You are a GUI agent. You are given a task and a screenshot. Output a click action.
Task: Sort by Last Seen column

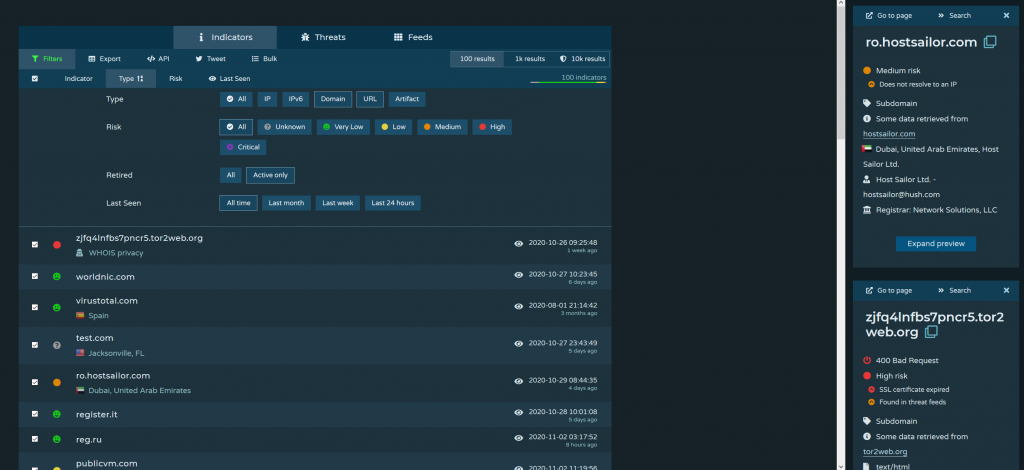coord(229,78)
